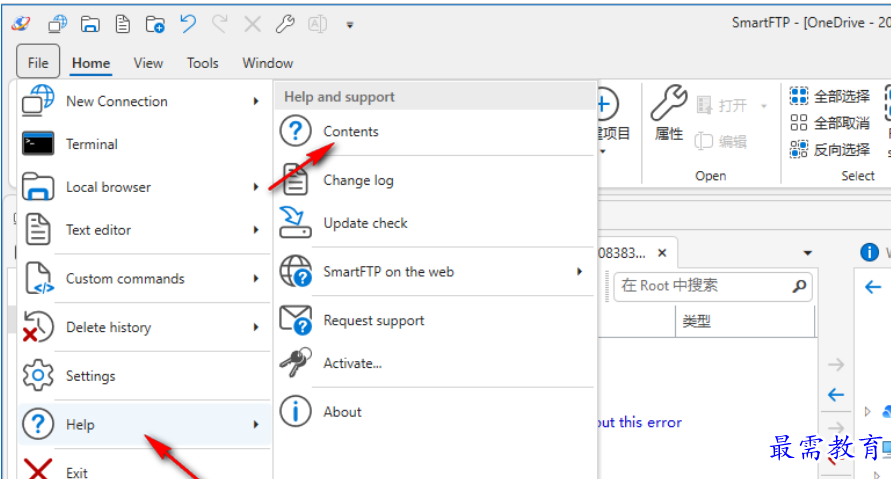Click the wrench properties icon in quick access toolbar
This screenshot has height=479, width=891.
[285, 24]
